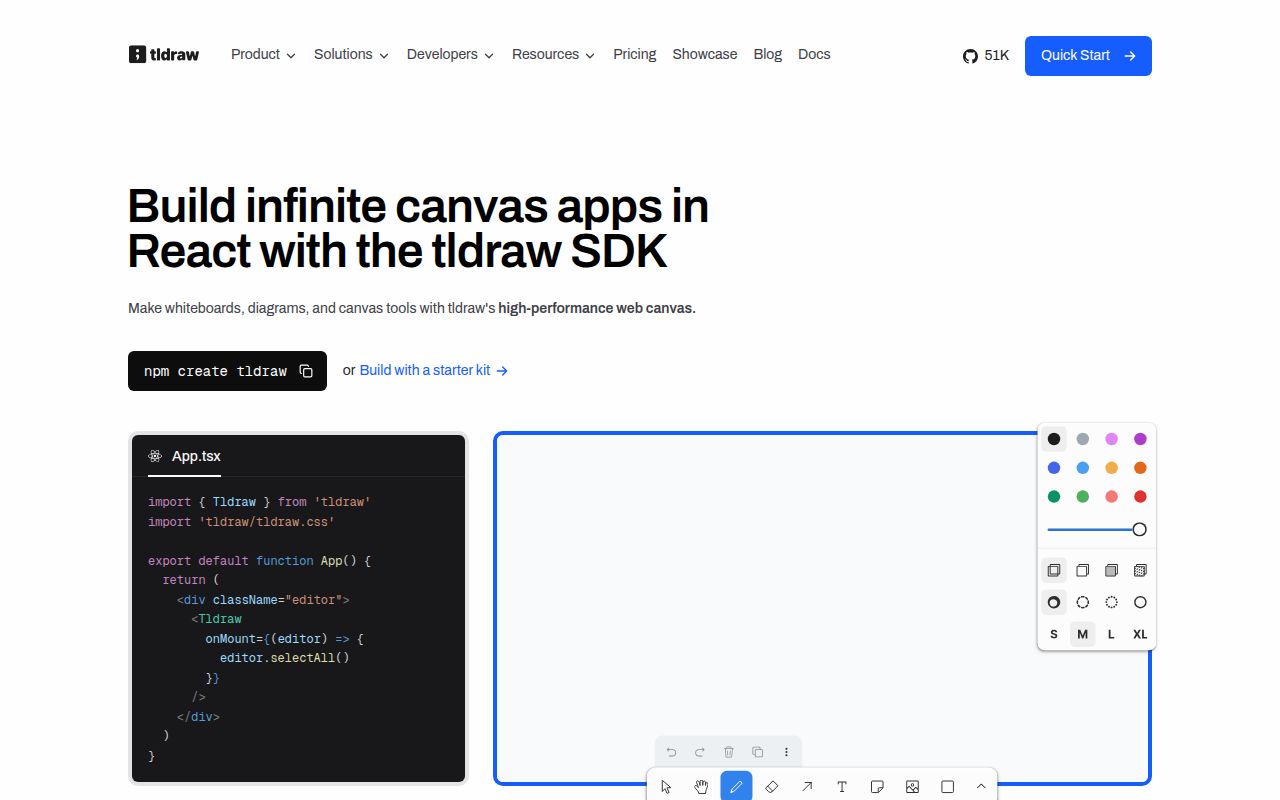Open the GitHub 51K stars link
The image size is (1280, 800).
pos(986,56)
